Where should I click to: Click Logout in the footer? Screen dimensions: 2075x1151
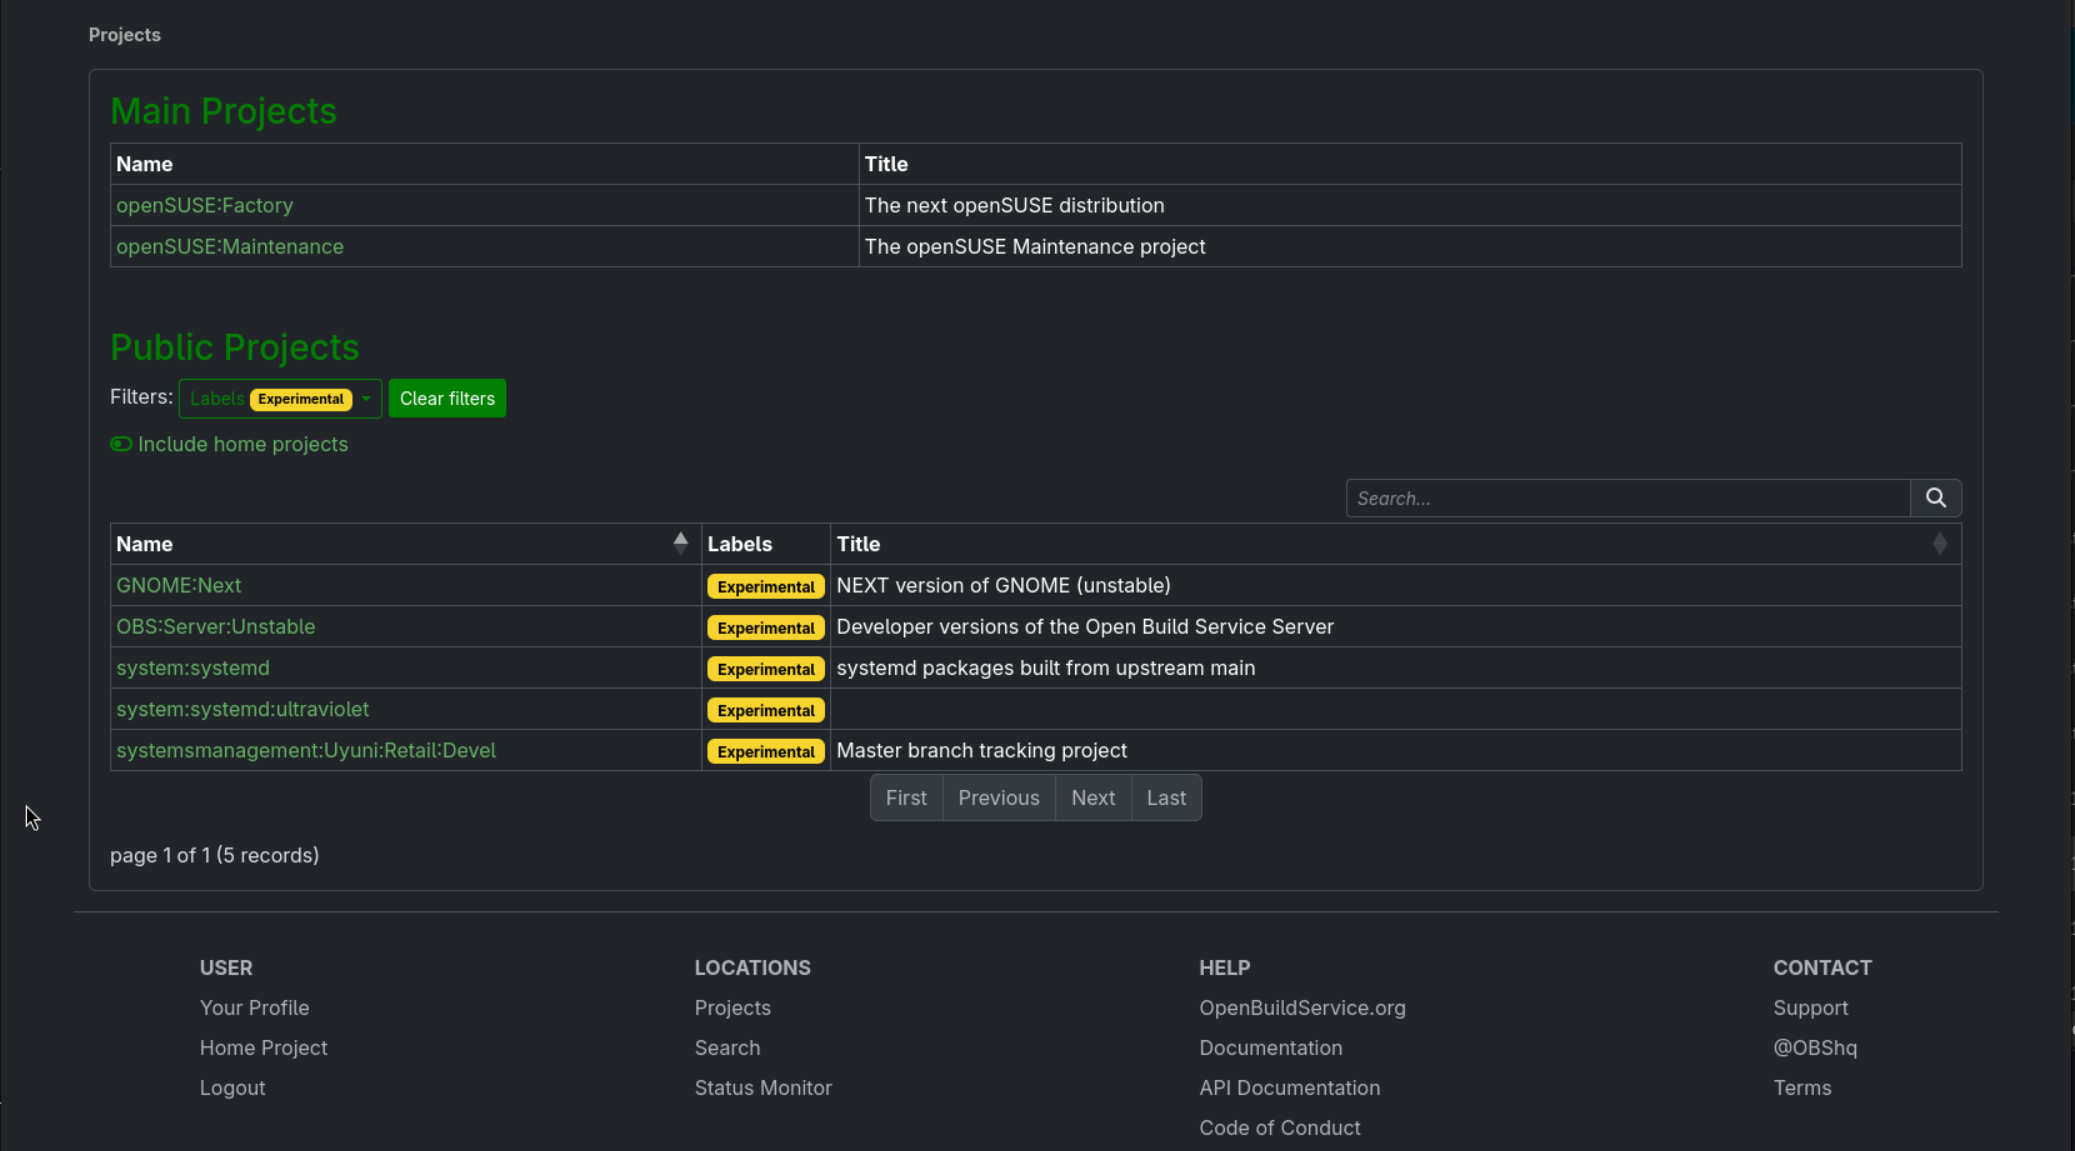232,1088
